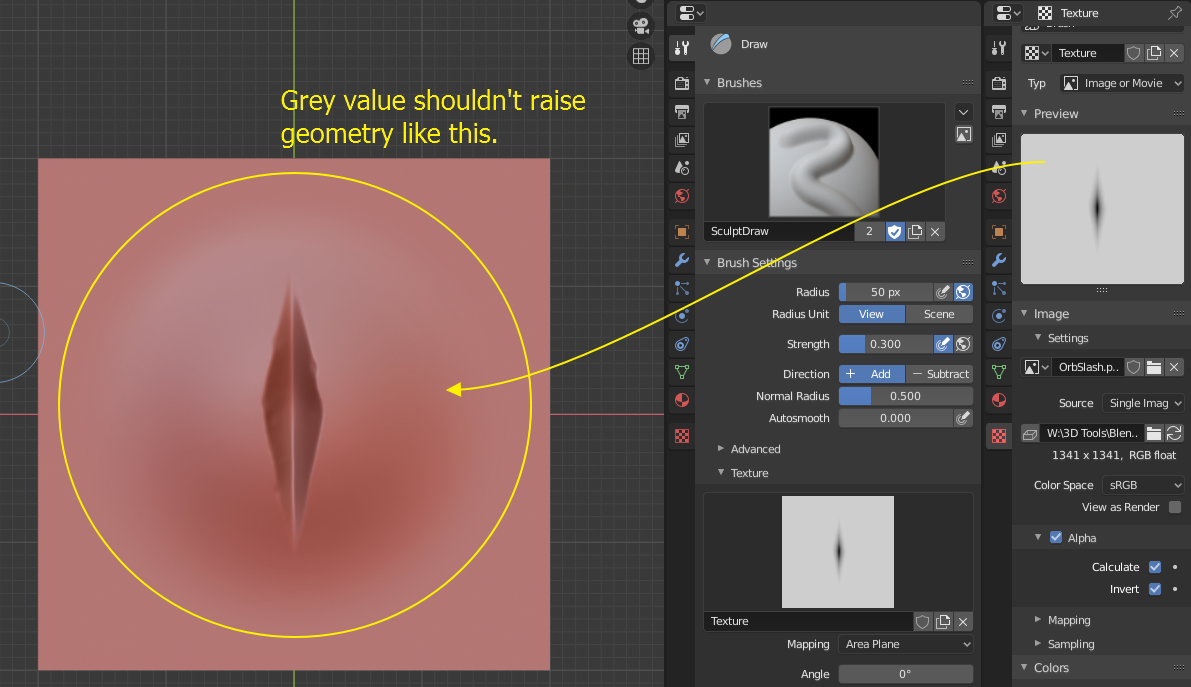Open Active Tool tab in right Texture panel

pos(999,49)
